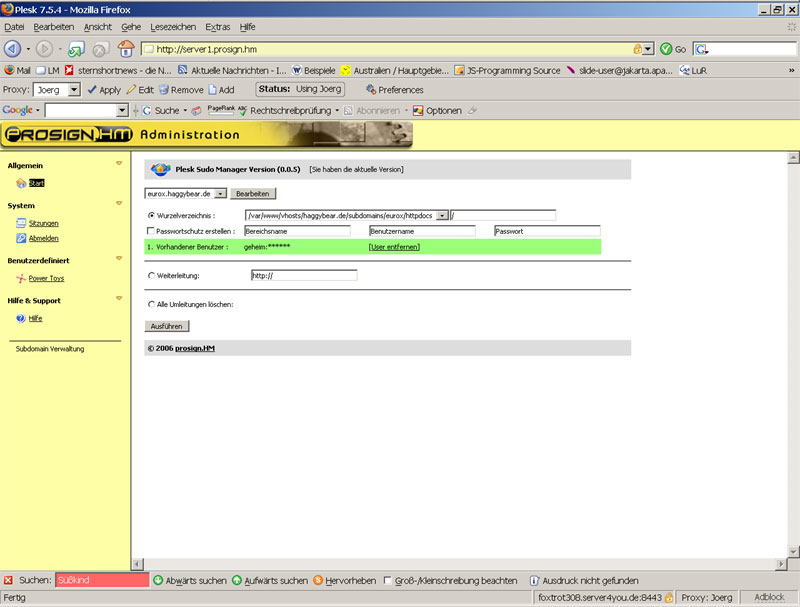Image resolution: width=800 pixels, height=607 pixels.
Task: Show more bookmarks via toolbar chevron
Action: coord(791,70)
